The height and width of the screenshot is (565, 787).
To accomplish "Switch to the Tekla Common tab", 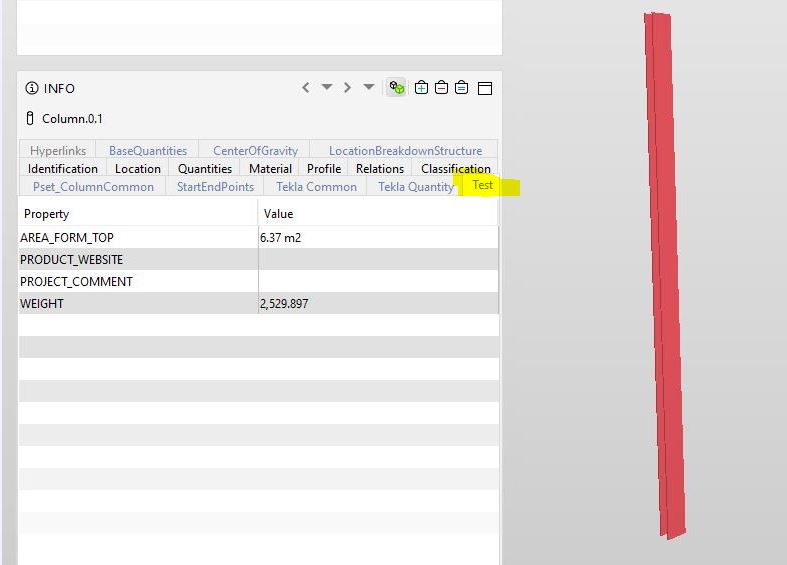I will pos(316,187).
